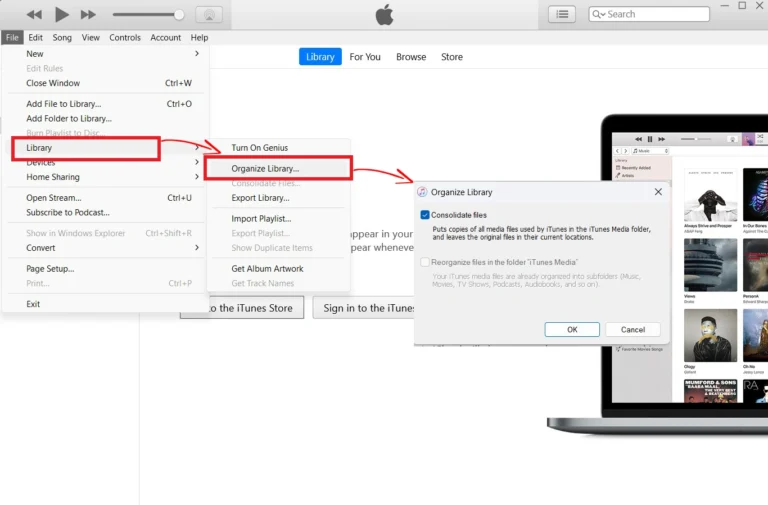Image resolution: width=768 pixels, height=505 pixels.
Task: Select Add Folder to Library
Action: [x=105, y=119]
